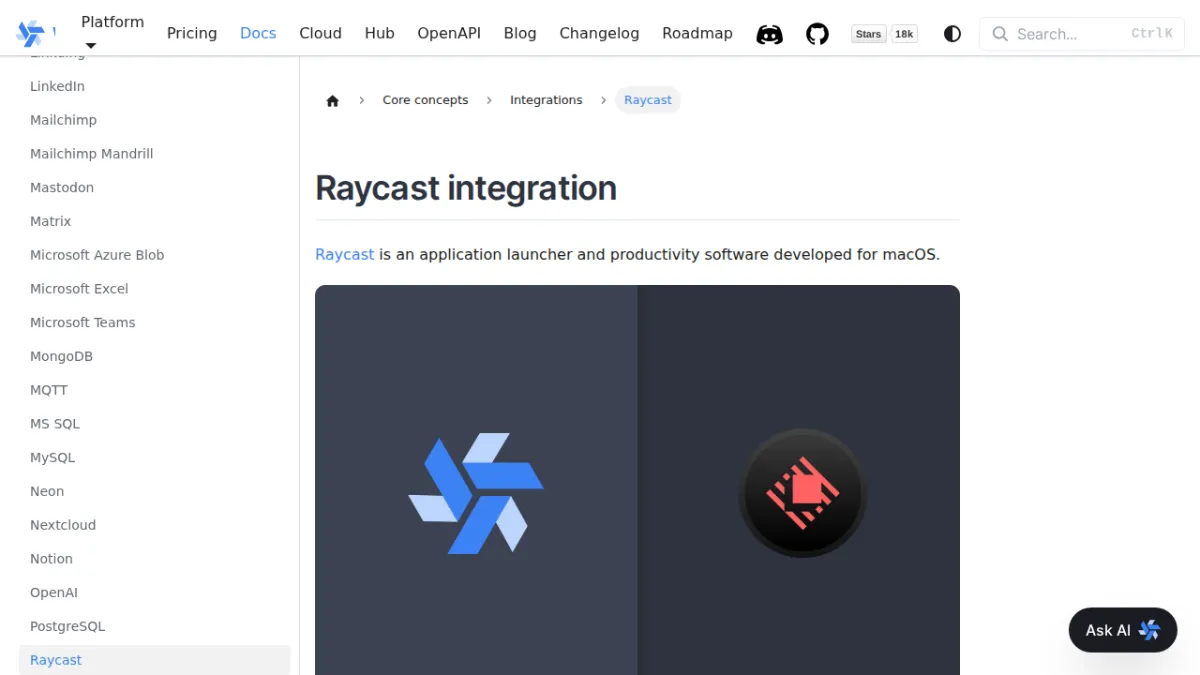
Task: Open the OpenAPI nav link
Action: pyautogui.click(x=449, y=33)
